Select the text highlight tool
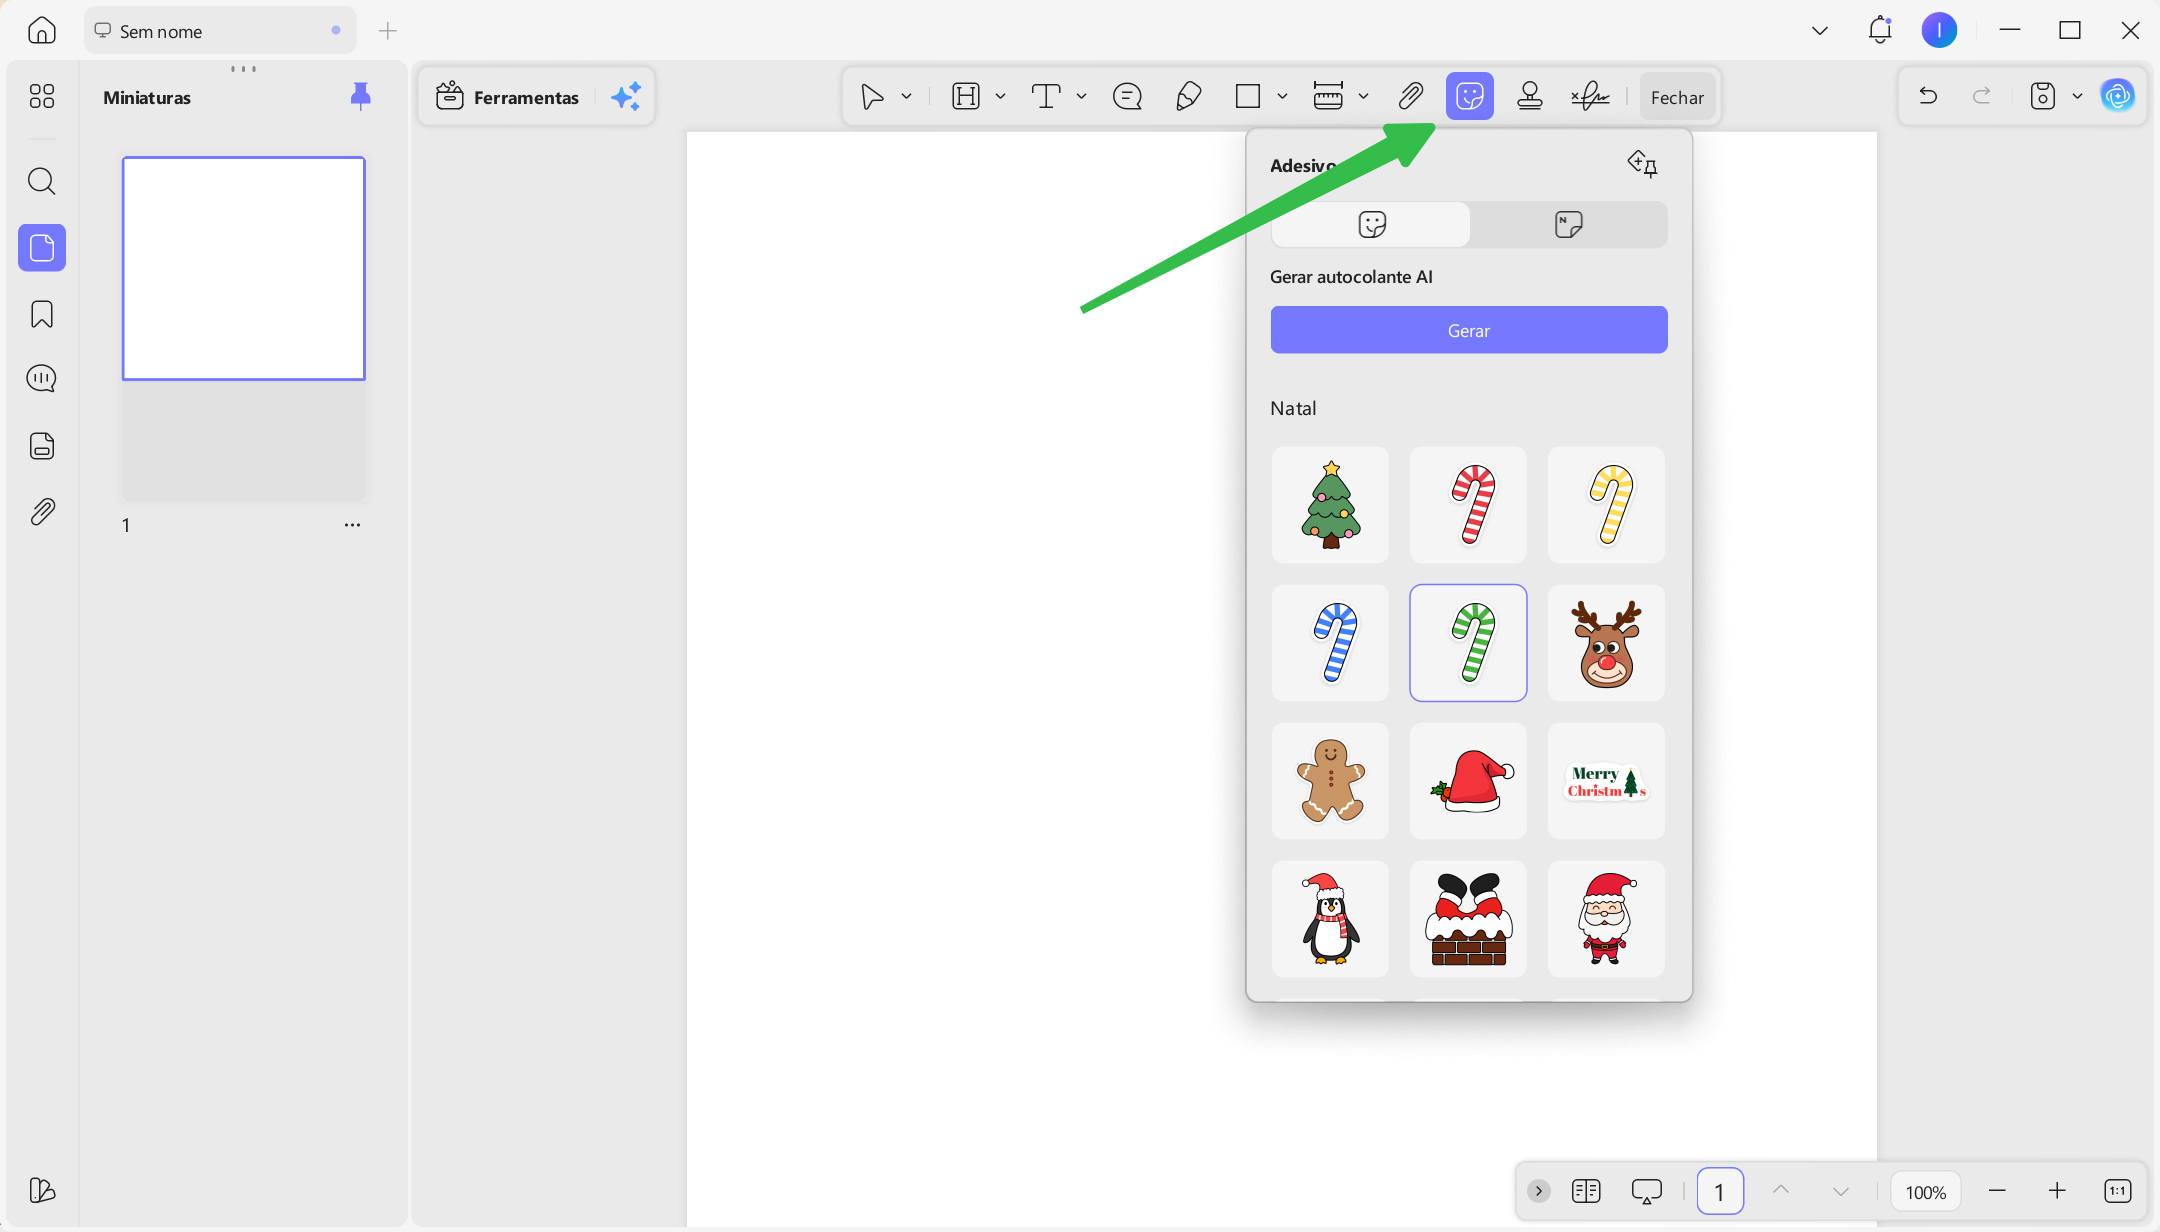Image resolution: width=2160 pixels, height=1232 pixels. 966,96
